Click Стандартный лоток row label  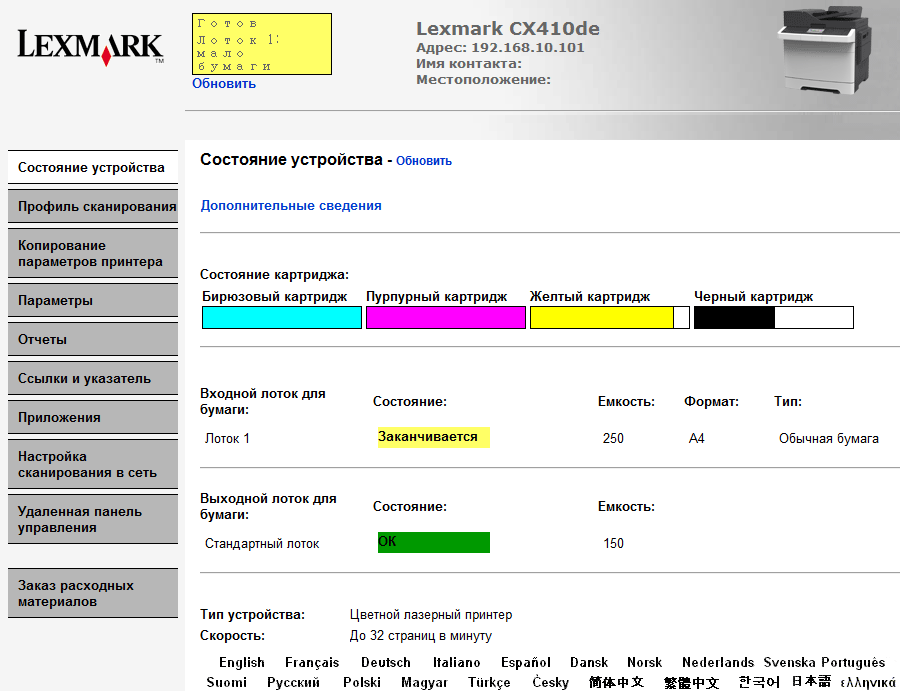pyautogui.click(x=262, y=544)
